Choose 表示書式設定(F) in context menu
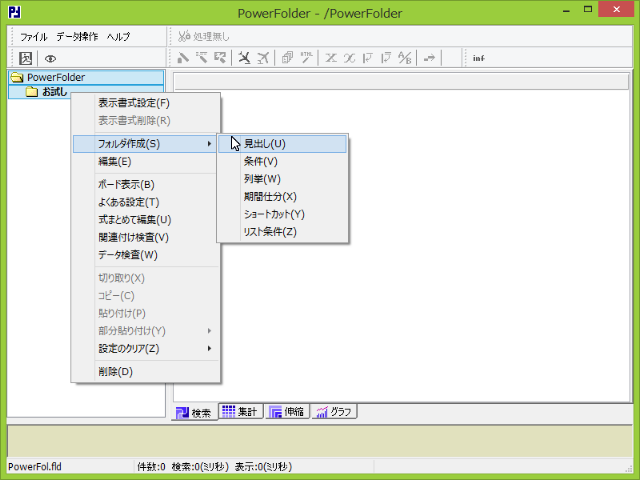 146,103
